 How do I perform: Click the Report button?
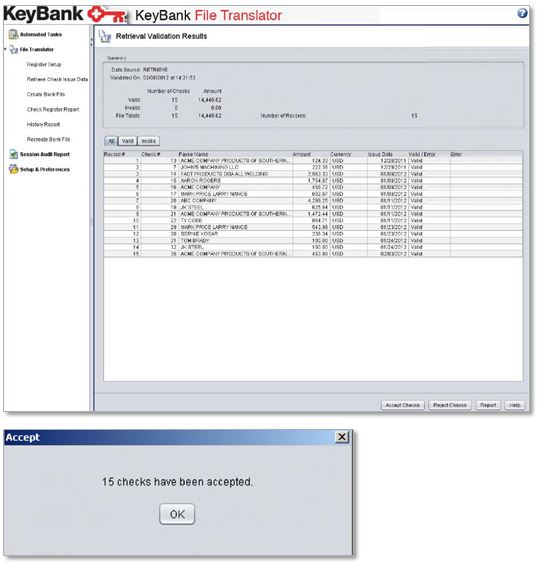click(488, 405)
